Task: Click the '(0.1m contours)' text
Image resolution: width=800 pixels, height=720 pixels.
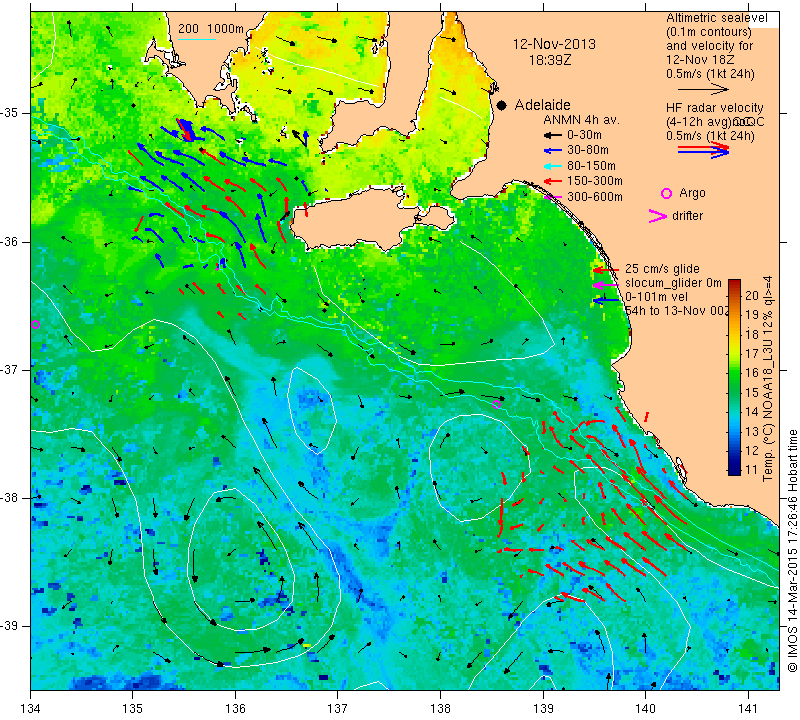Action: pyautogui.click(x=709, y=32)
